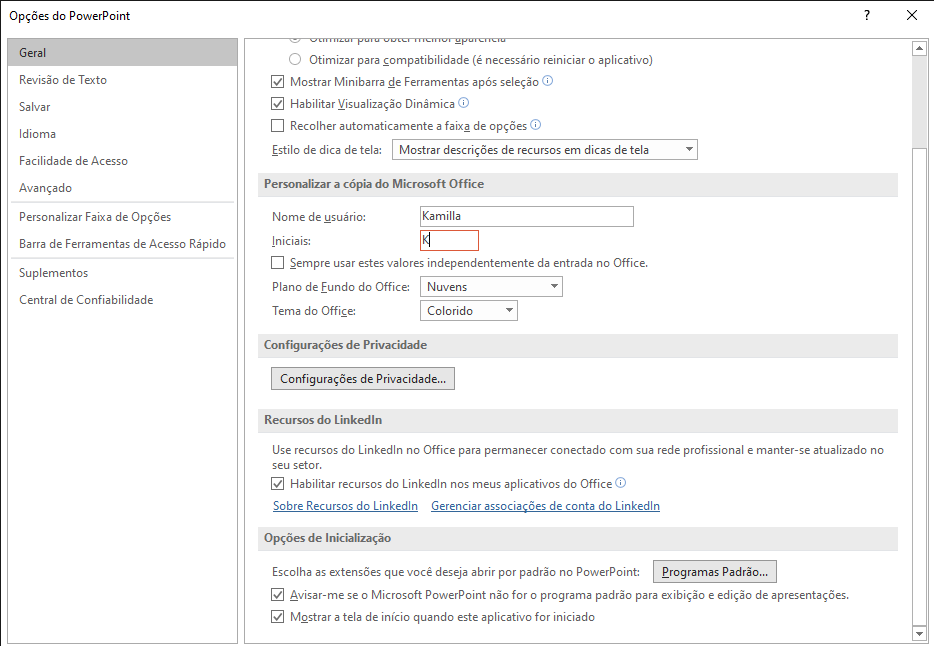
Task: Click the Iniciais input field
Action: pos(449,240)
